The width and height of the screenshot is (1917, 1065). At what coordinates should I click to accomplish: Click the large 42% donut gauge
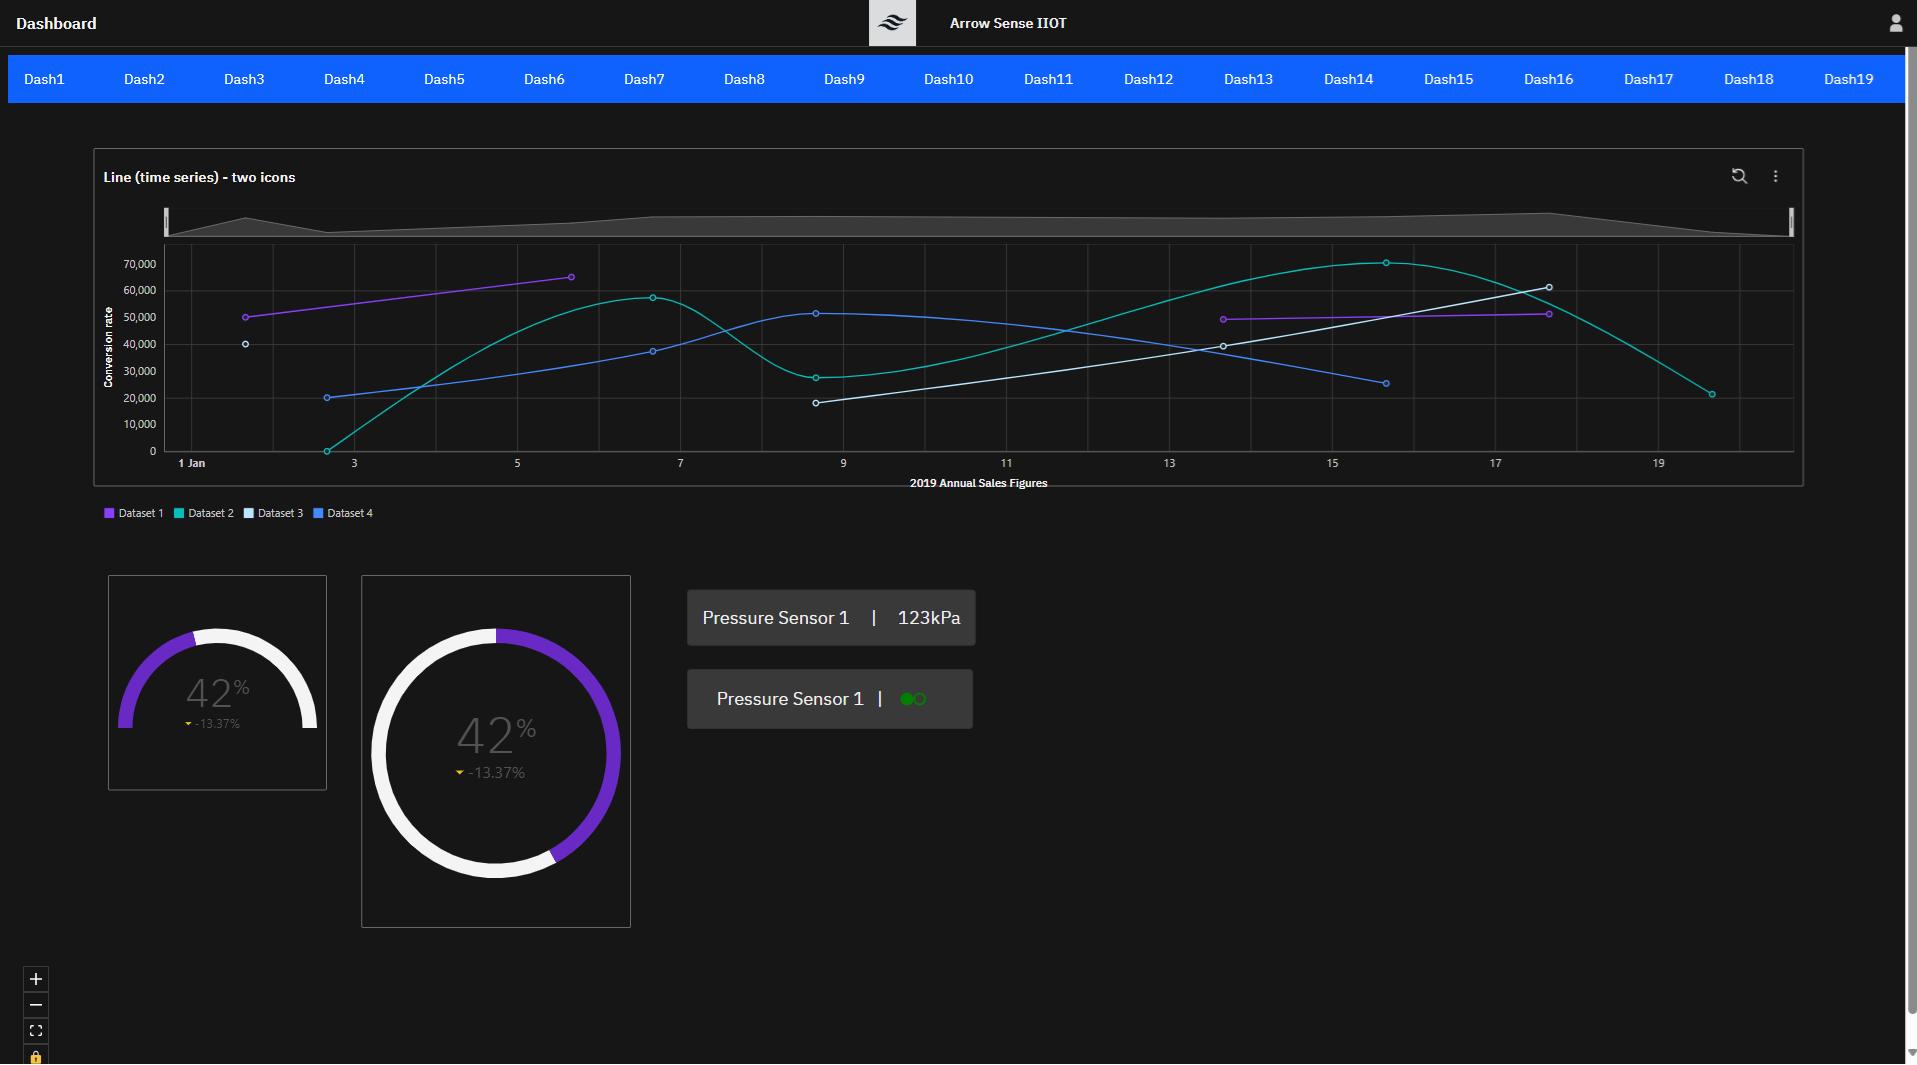point(496,752)
